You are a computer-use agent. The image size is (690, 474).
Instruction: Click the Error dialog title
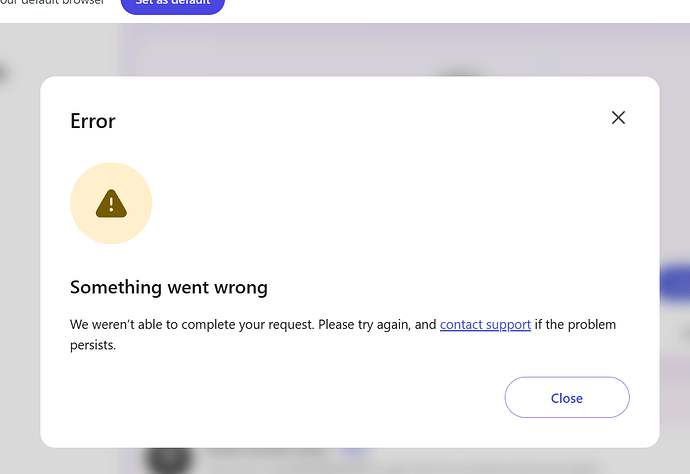pos(93,121)
